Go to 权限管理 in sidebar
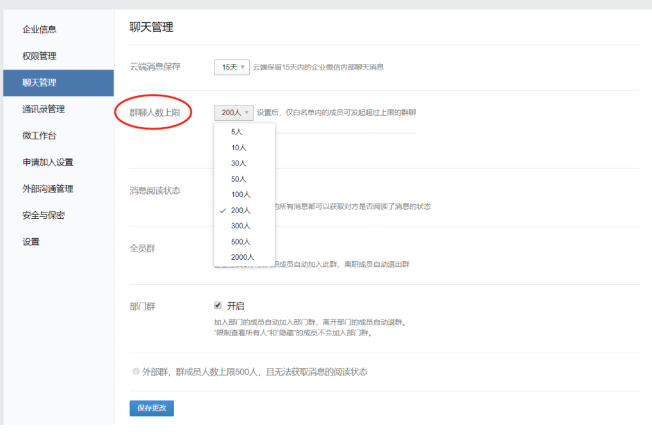 (x=40, y=55)
